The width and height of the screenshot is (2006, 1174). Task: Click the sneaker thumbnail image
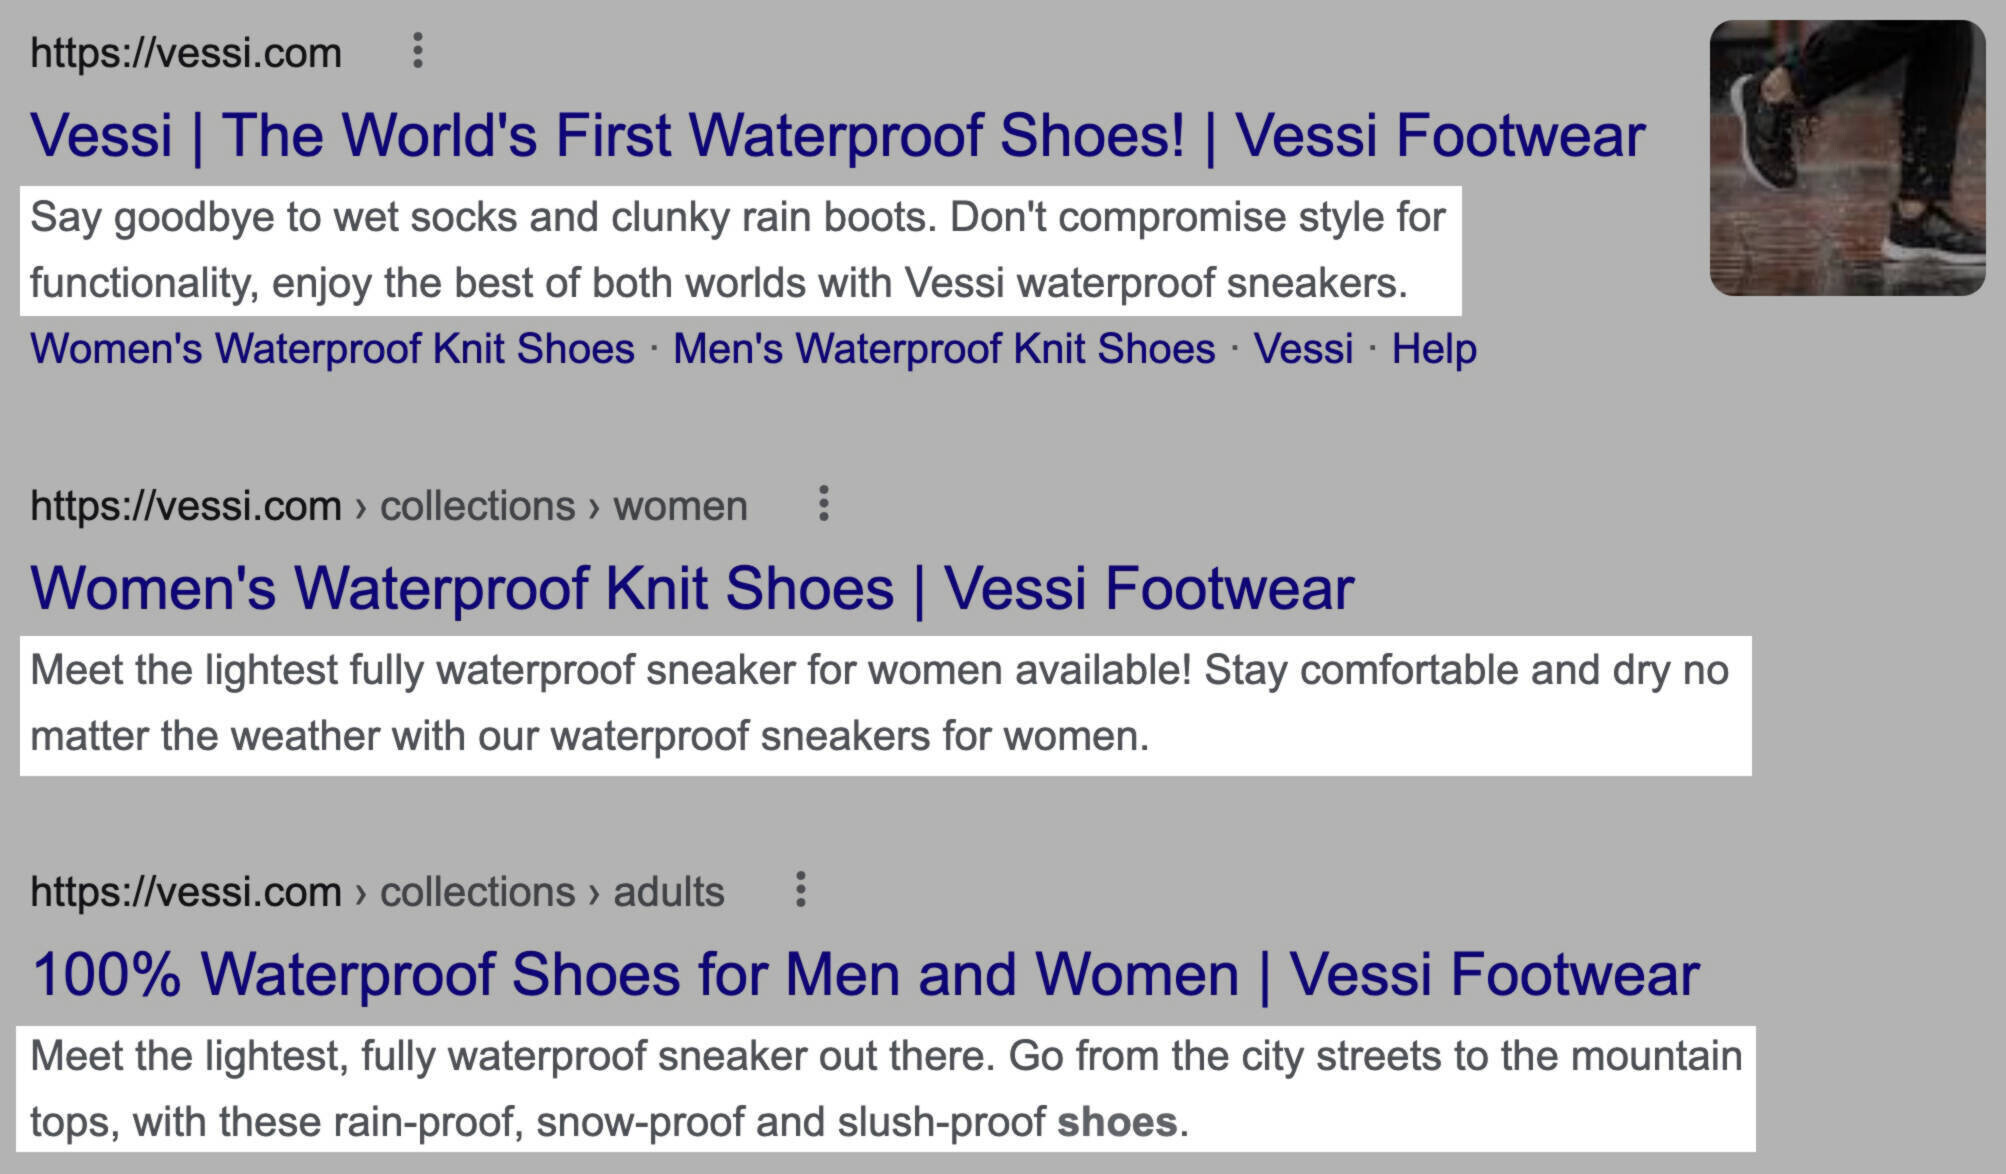point(1847,158)
